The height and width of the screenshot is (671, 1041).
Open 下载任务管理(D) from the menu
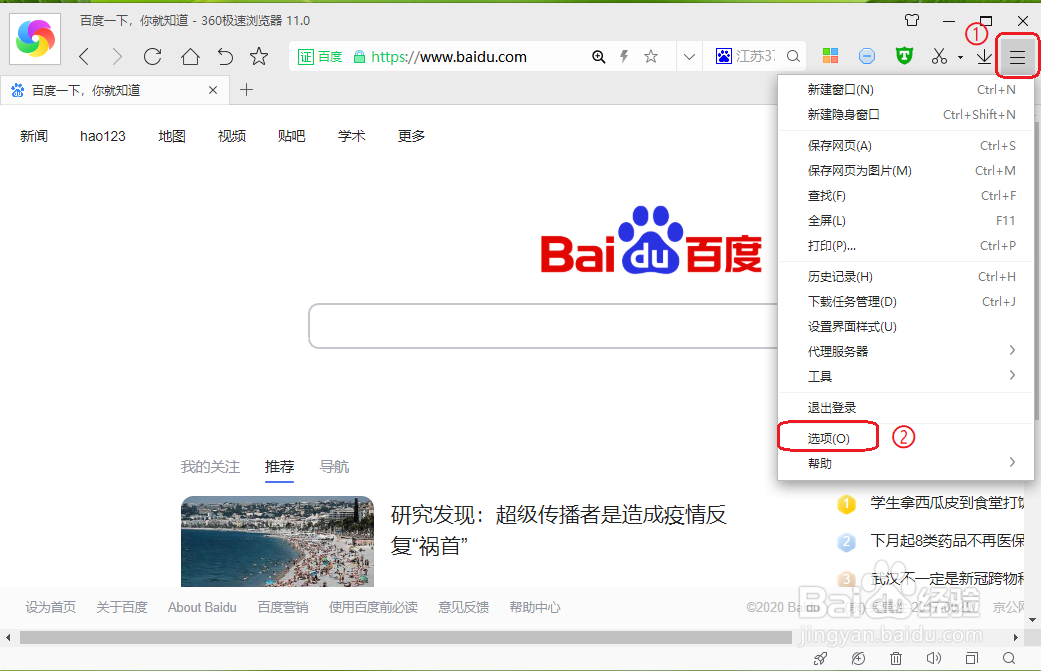click(x=906, y=302)
